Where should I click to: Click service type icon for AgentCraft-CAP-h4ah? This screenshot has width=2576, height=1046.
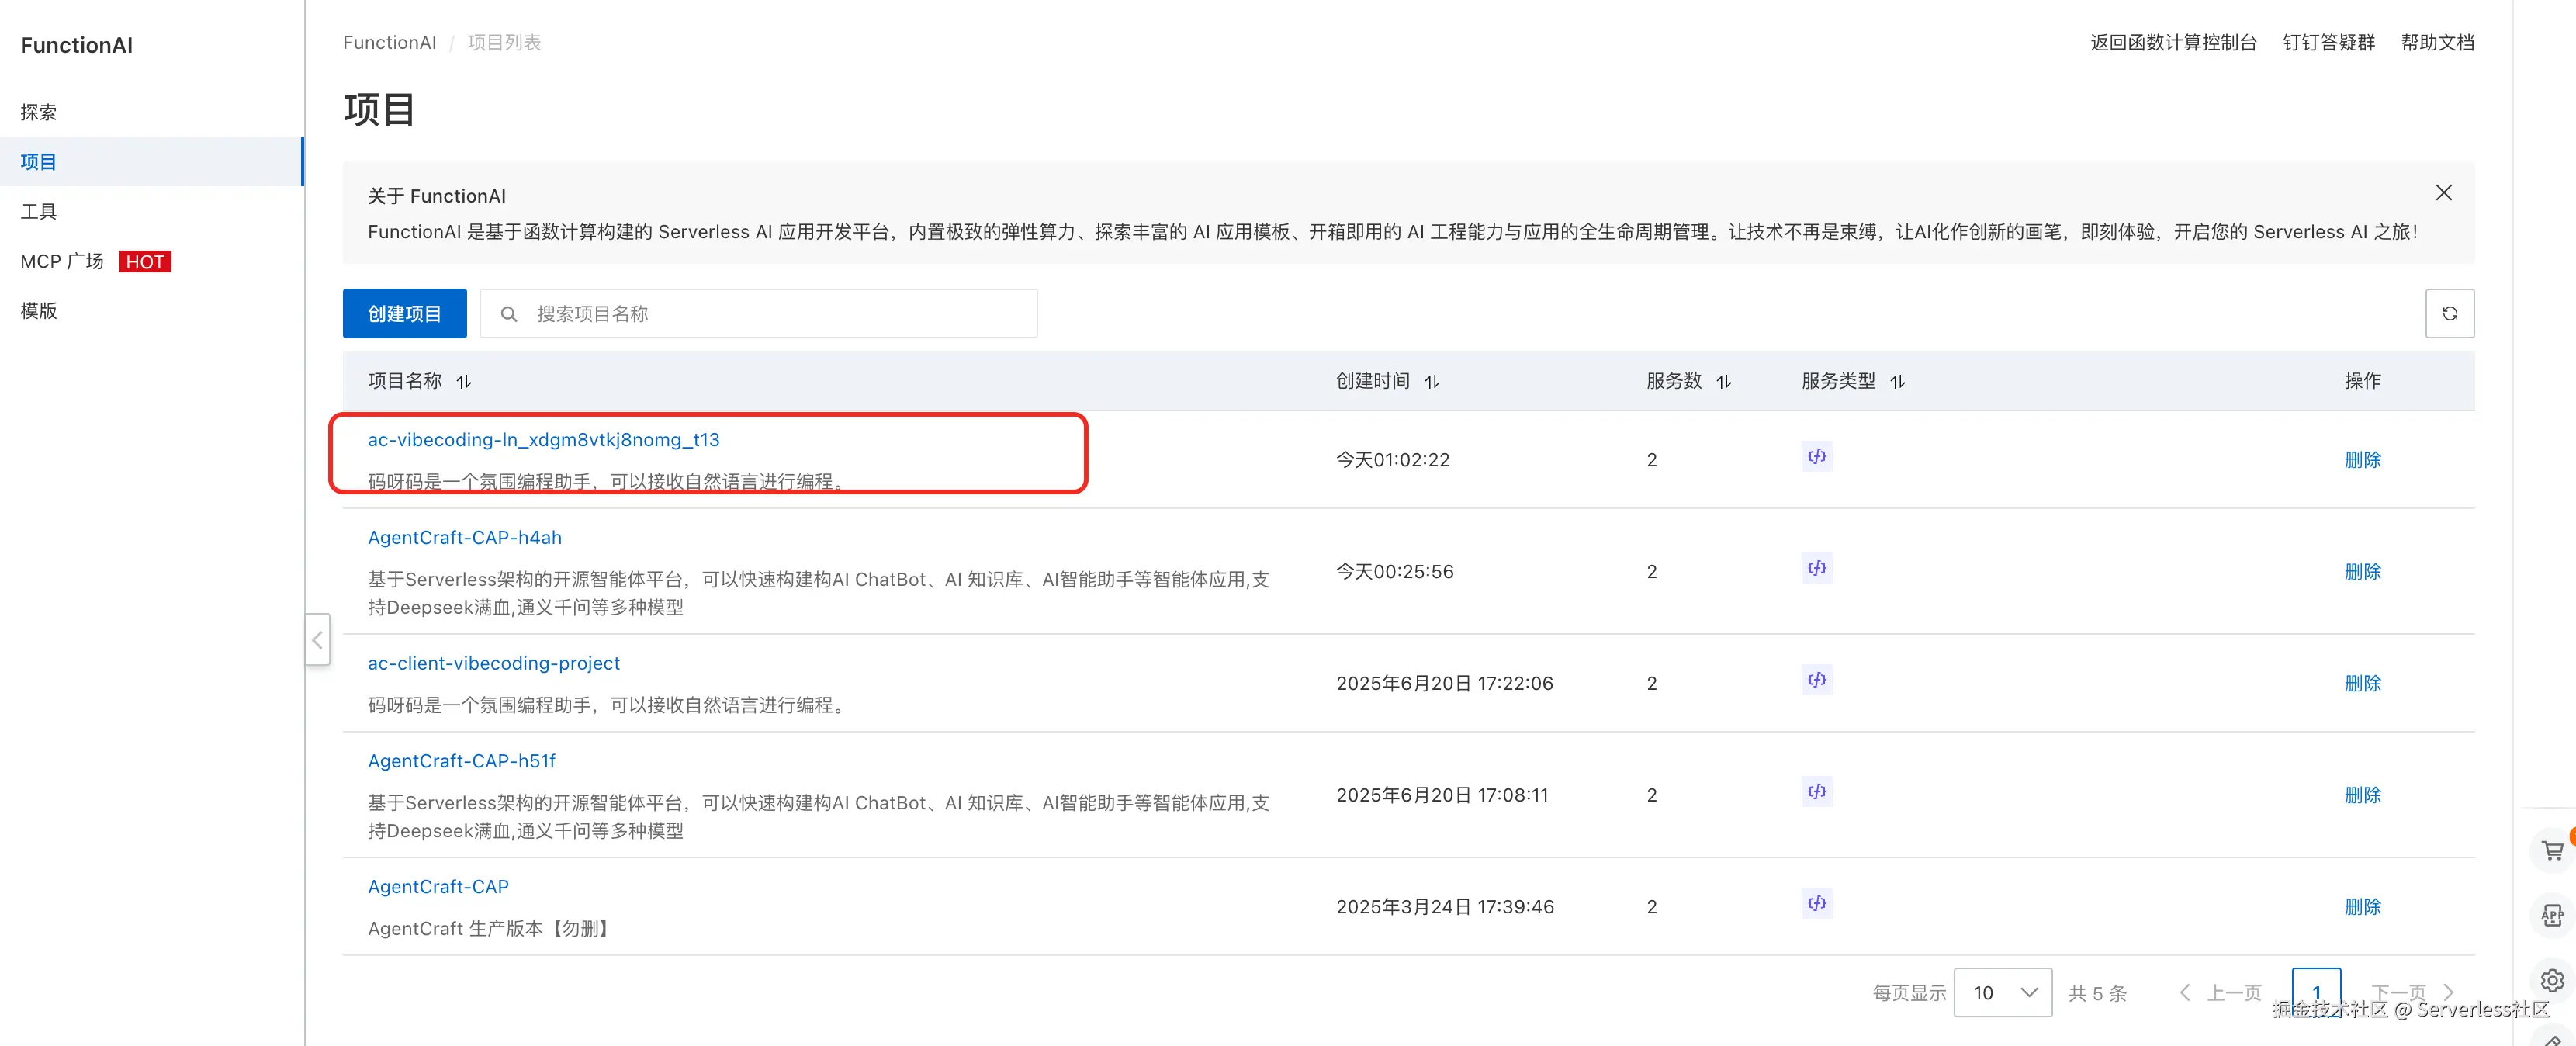coord(1816,568)
